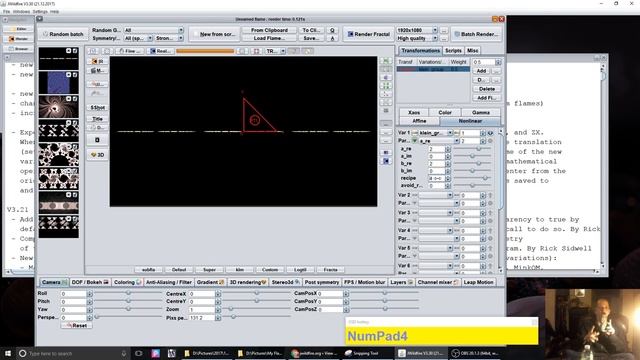Click the 3D button in left tool column

(x=98, y=155)
